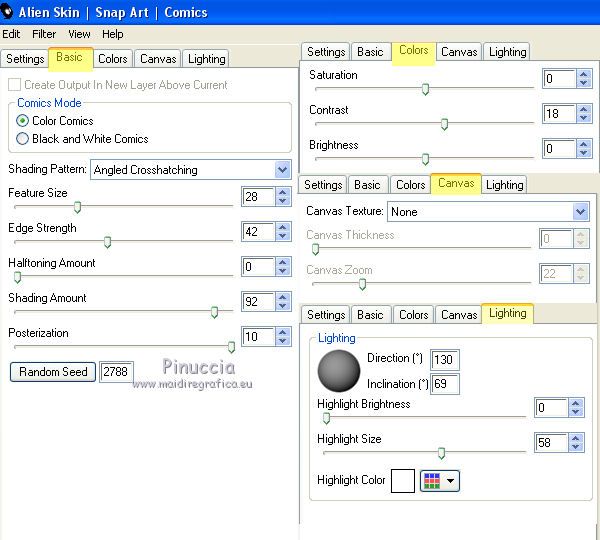
Task: Click the Posterization slider thumb
Action: 231,347
